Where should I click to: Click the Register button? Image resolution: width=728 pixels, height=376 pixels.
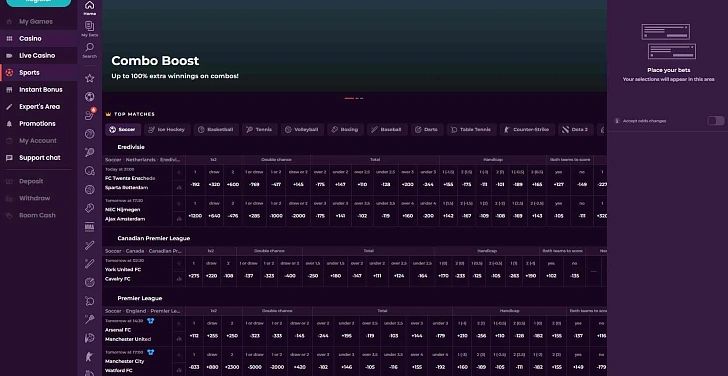(x=39, y=2)
